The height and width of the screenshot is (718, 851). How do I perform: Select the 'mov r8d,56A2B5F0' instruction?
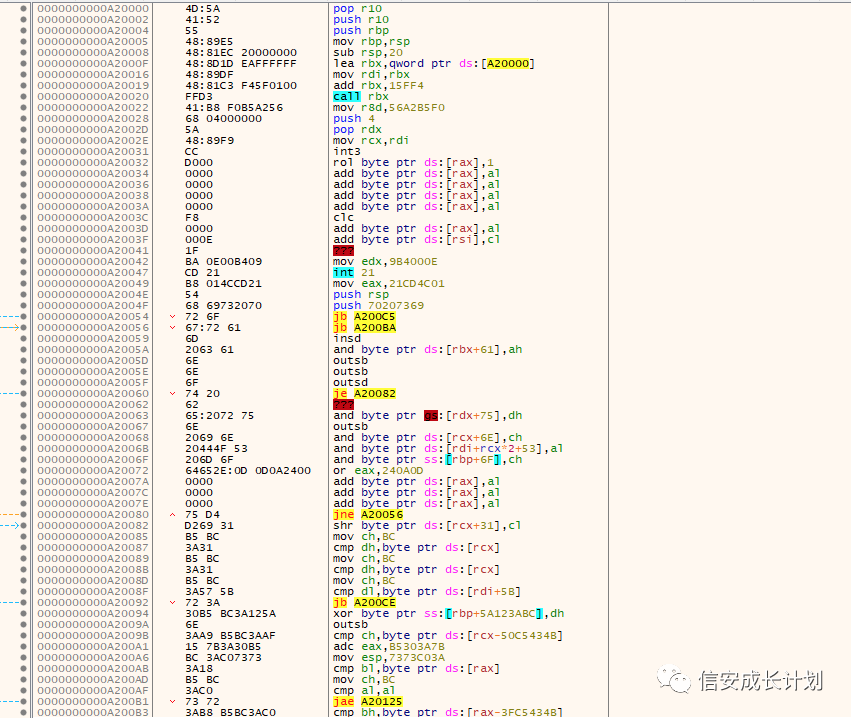coord(389,107)
